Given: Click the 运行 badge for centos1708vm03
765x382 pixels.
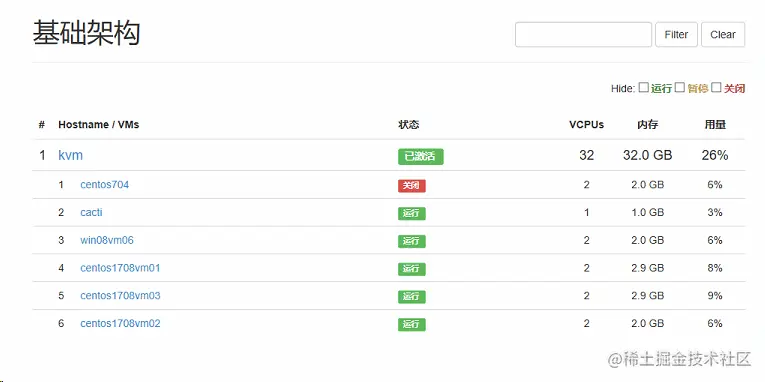Looking at the screenshot, I should 412,297.
